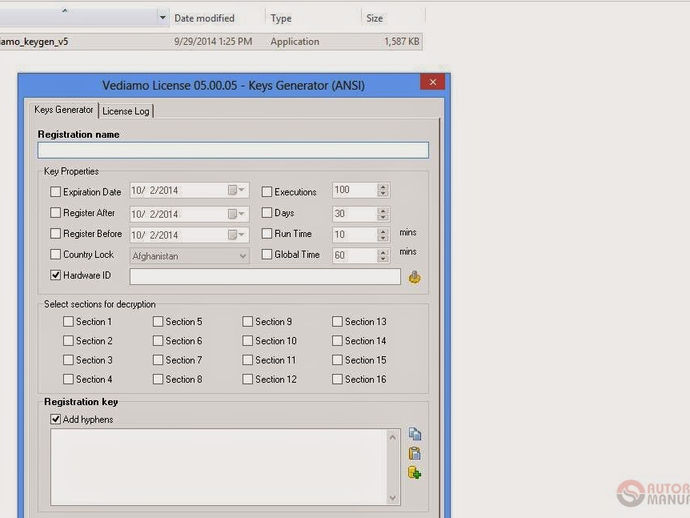
Task: Click the key box scrollbar down arrow
Action: pyautogui.click(x=393, y=498)
